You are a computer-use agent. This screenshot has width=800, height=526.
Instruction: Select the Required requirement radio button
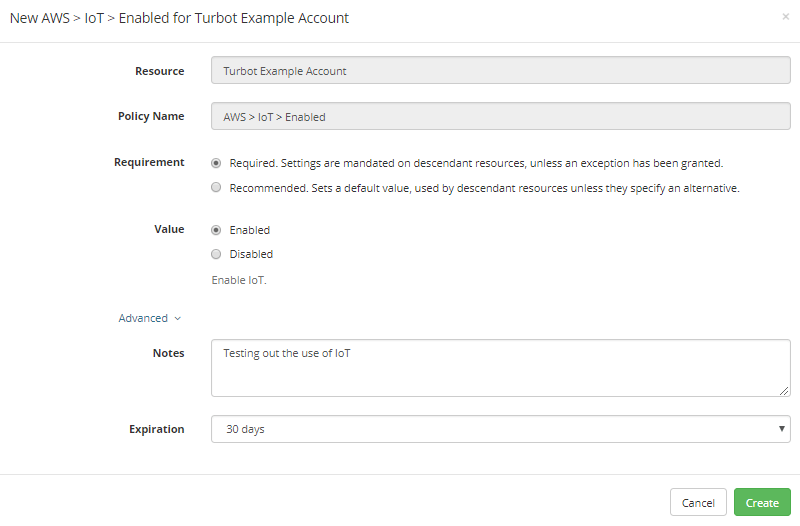pyautogui.click(x=216, y=163)
